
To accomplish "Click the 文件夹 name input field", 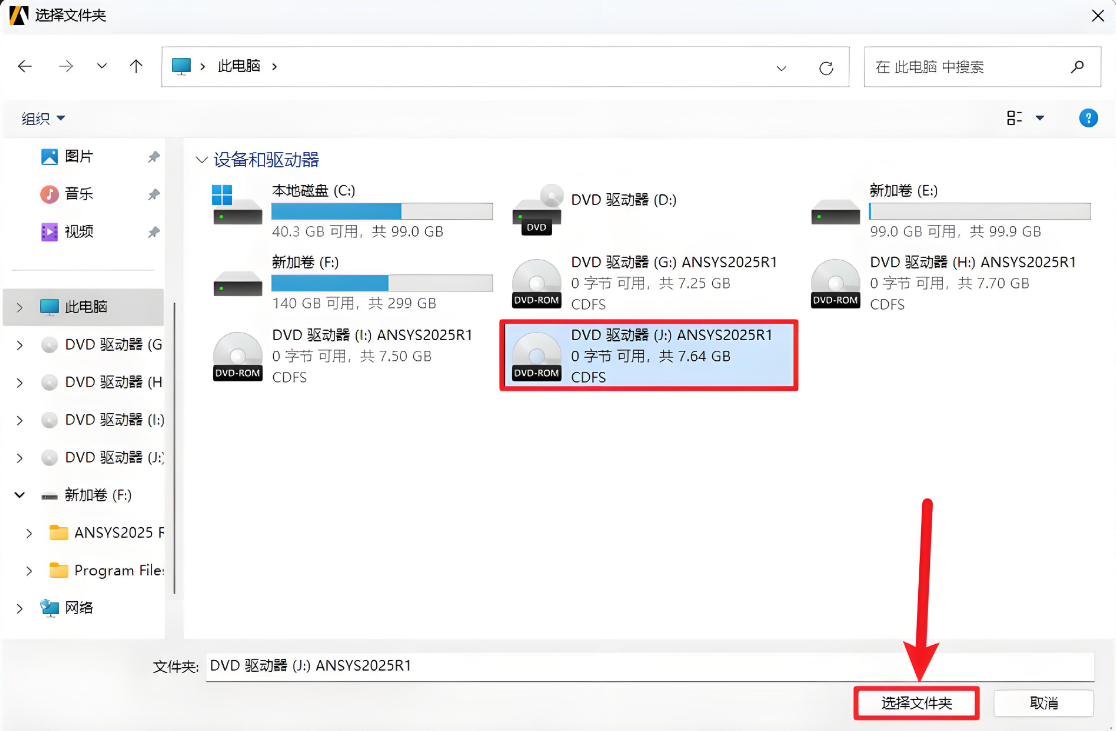I will point(650,666).
